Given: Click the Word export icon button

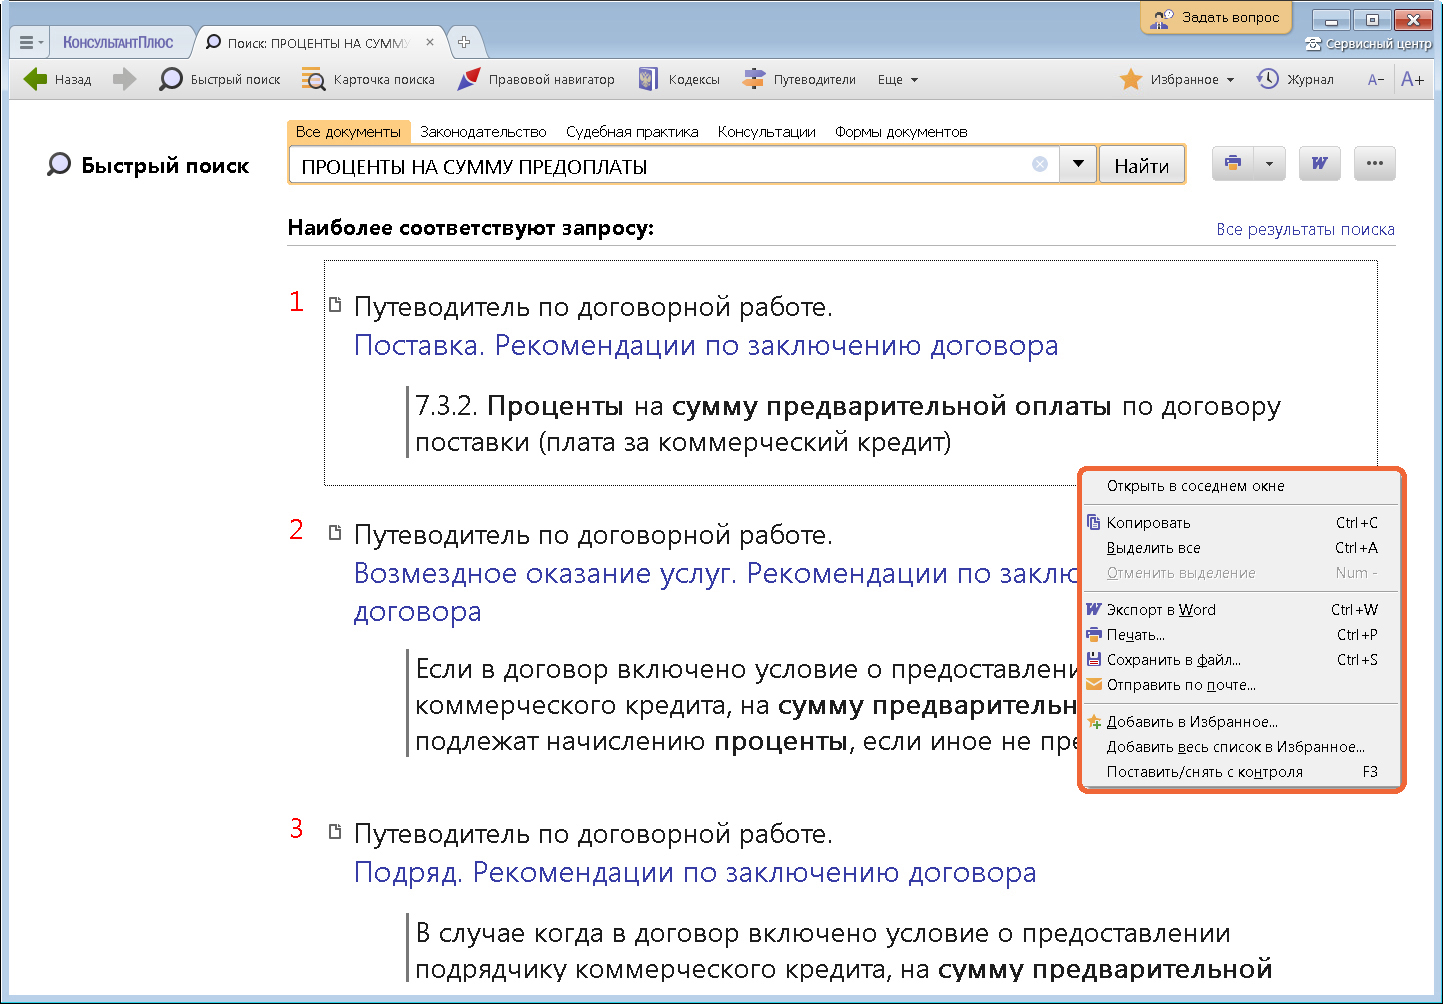Looking at the screenshot, I should click(1319, 163).
